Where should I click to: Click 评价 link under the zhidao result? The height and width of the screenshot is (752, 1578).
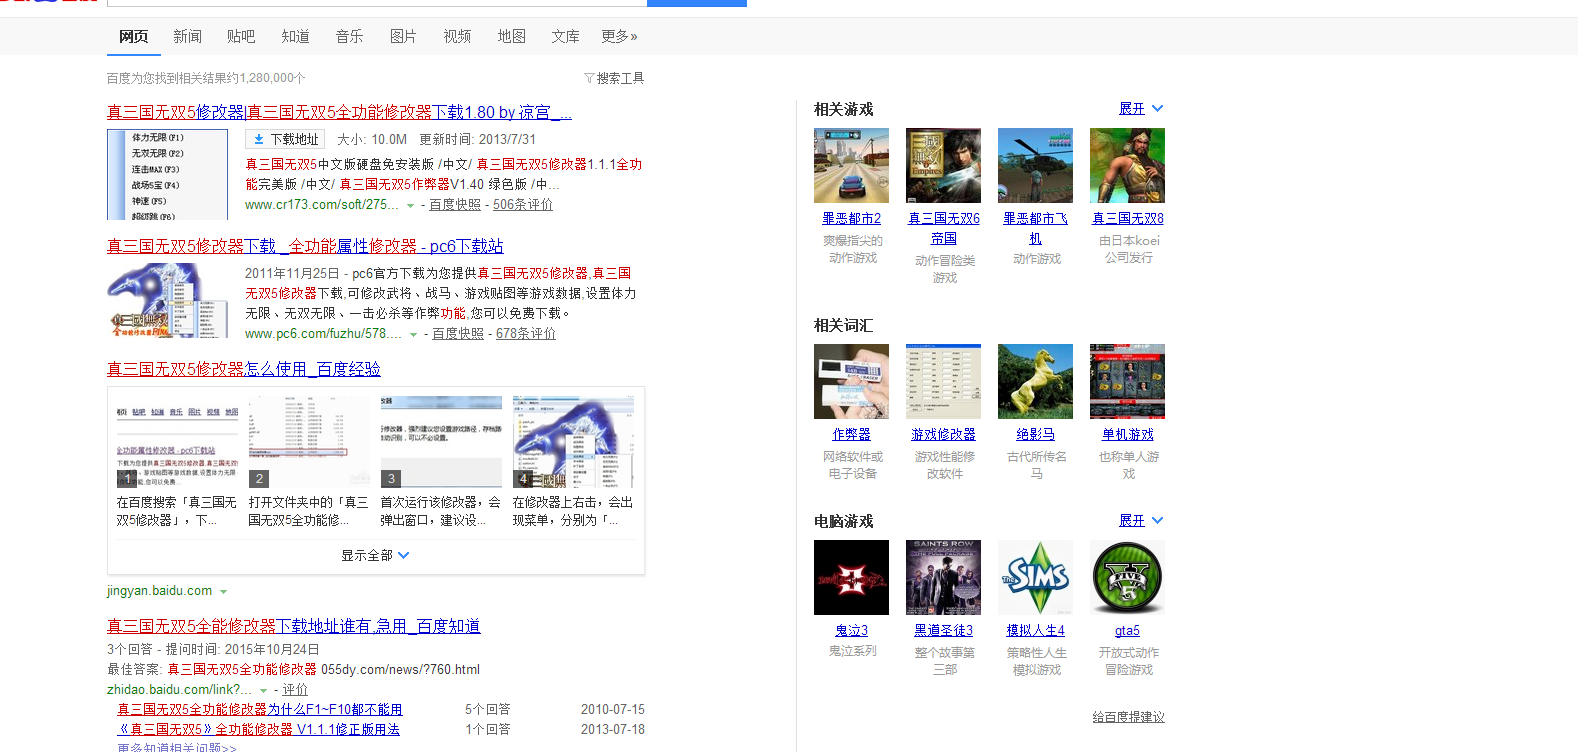295,690
